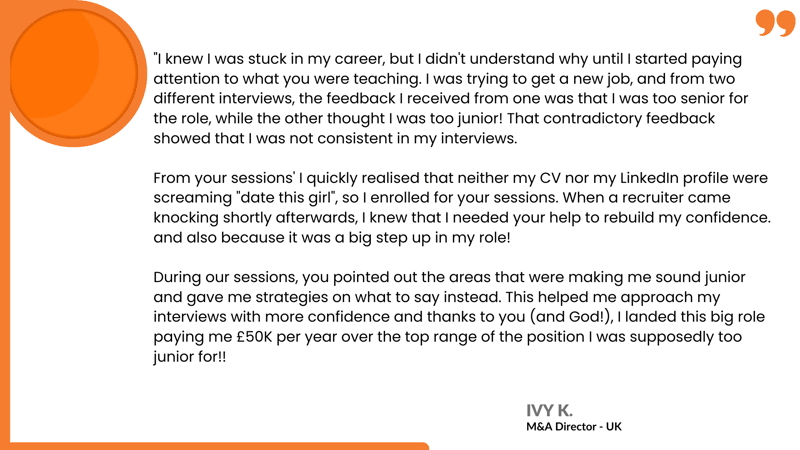Click the M&A Director - UK title
800x450 pixels.
point(574,426)
